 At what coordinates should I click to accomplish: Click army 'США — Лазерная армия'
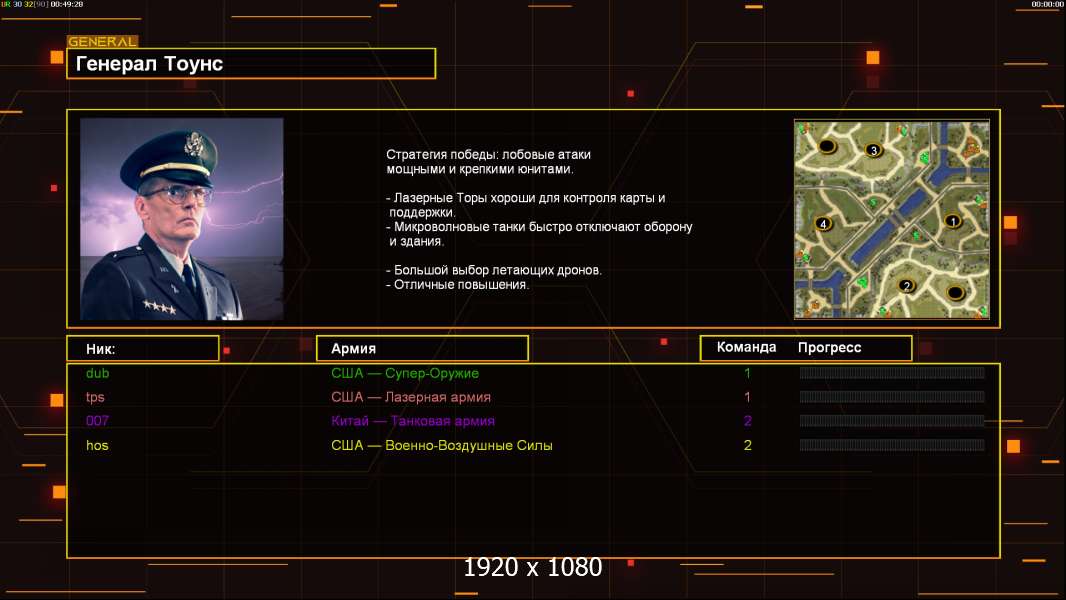pos(411,397)
